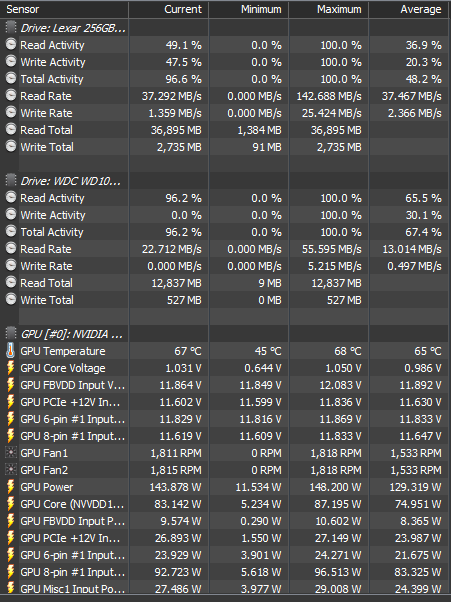The height and width of the screenshot is (602, 451).
Task: Click the GPU Power lightning bolt icon
Action: [x=11, y=487]
